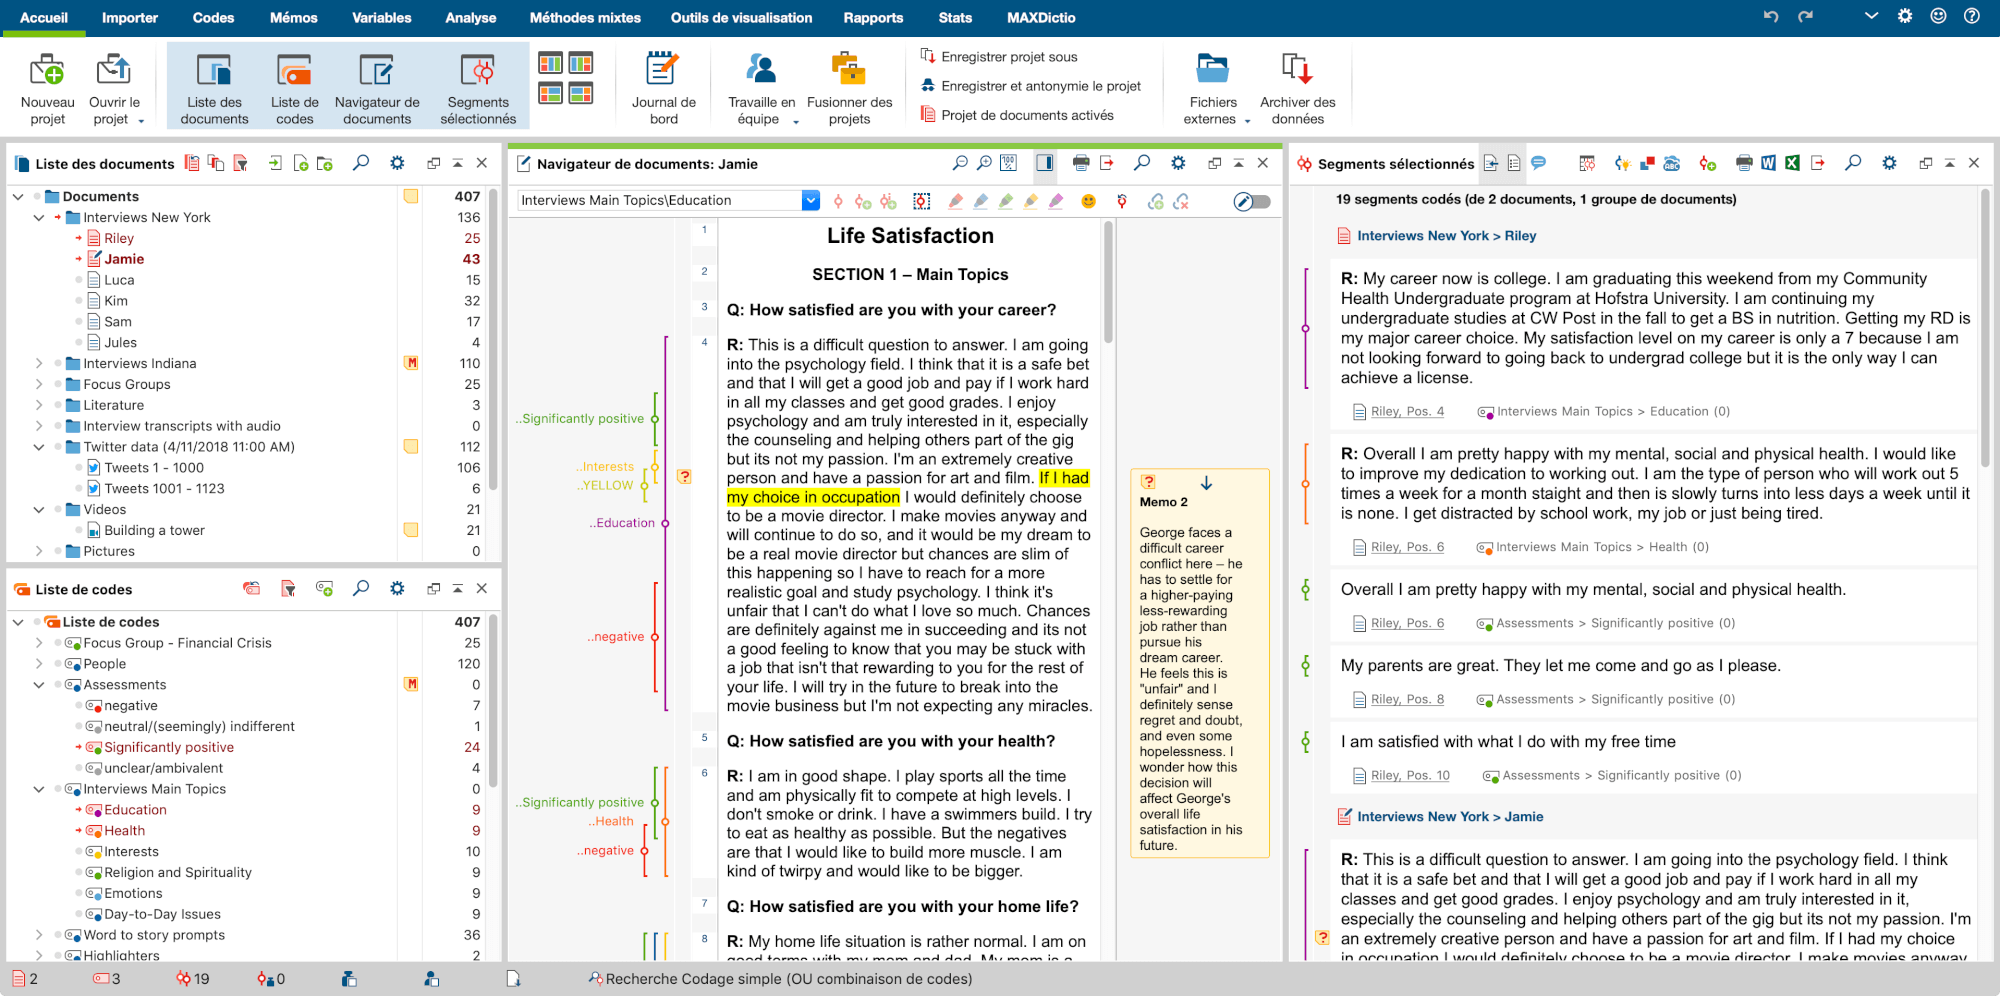Open Nouveau projet from the ribbon

click(x=47, y=88)
